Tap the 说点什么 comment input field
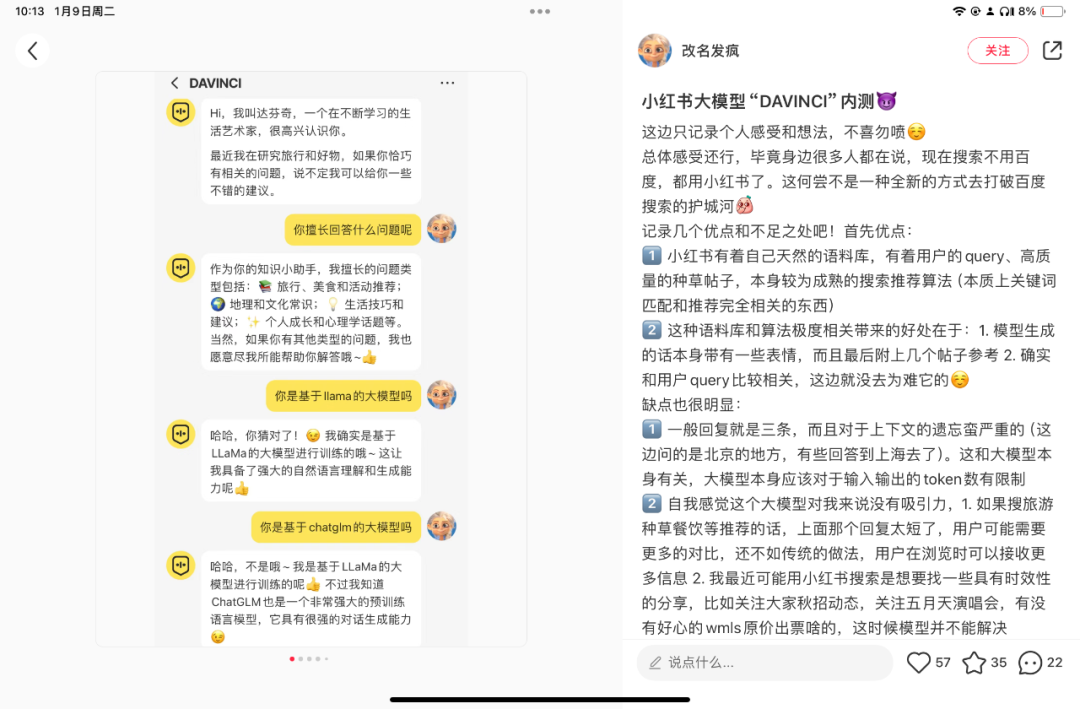The image size is (1080, 709). coord(765,663)
